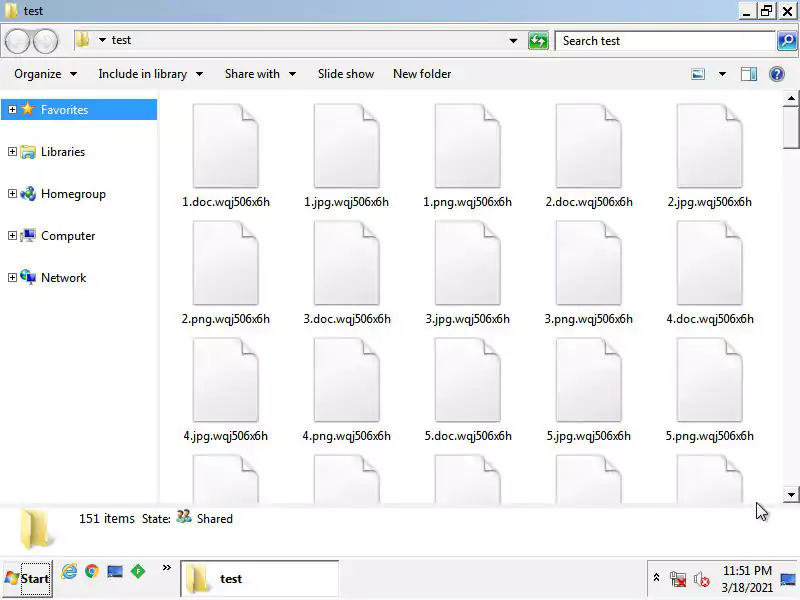Select file icon 2.png.wqj506x6h
This screenshot has width=800, height=600.
pos(226,263)
